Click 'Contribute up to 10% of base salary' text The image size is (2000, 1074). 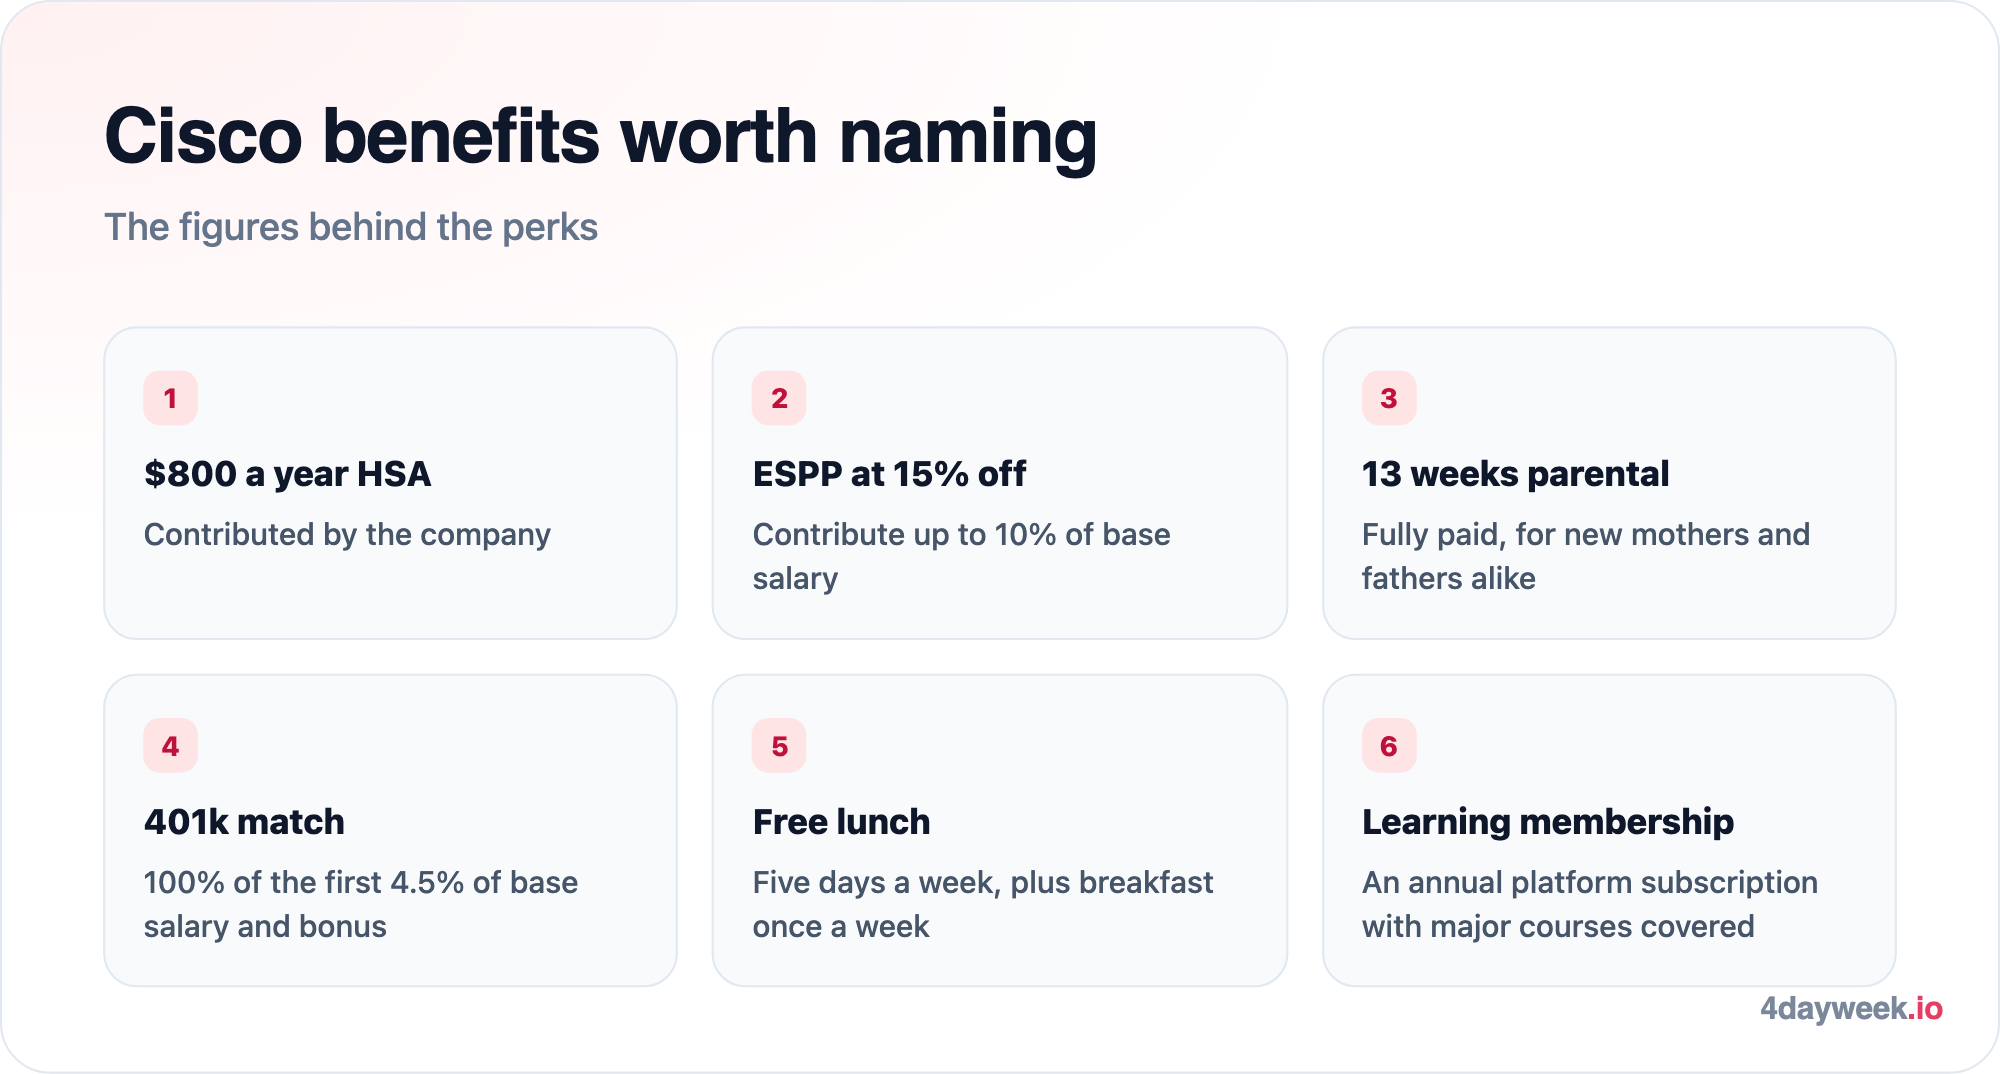pyautogui.click(x=961, y=556)
